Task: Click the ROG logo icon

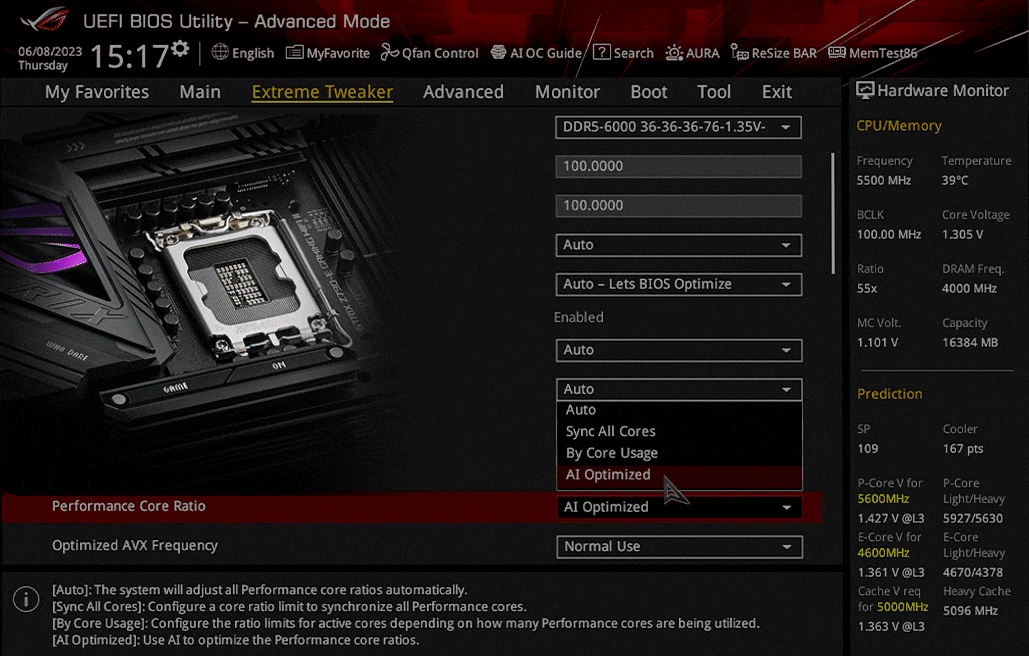Action: (x=44, y=20)
